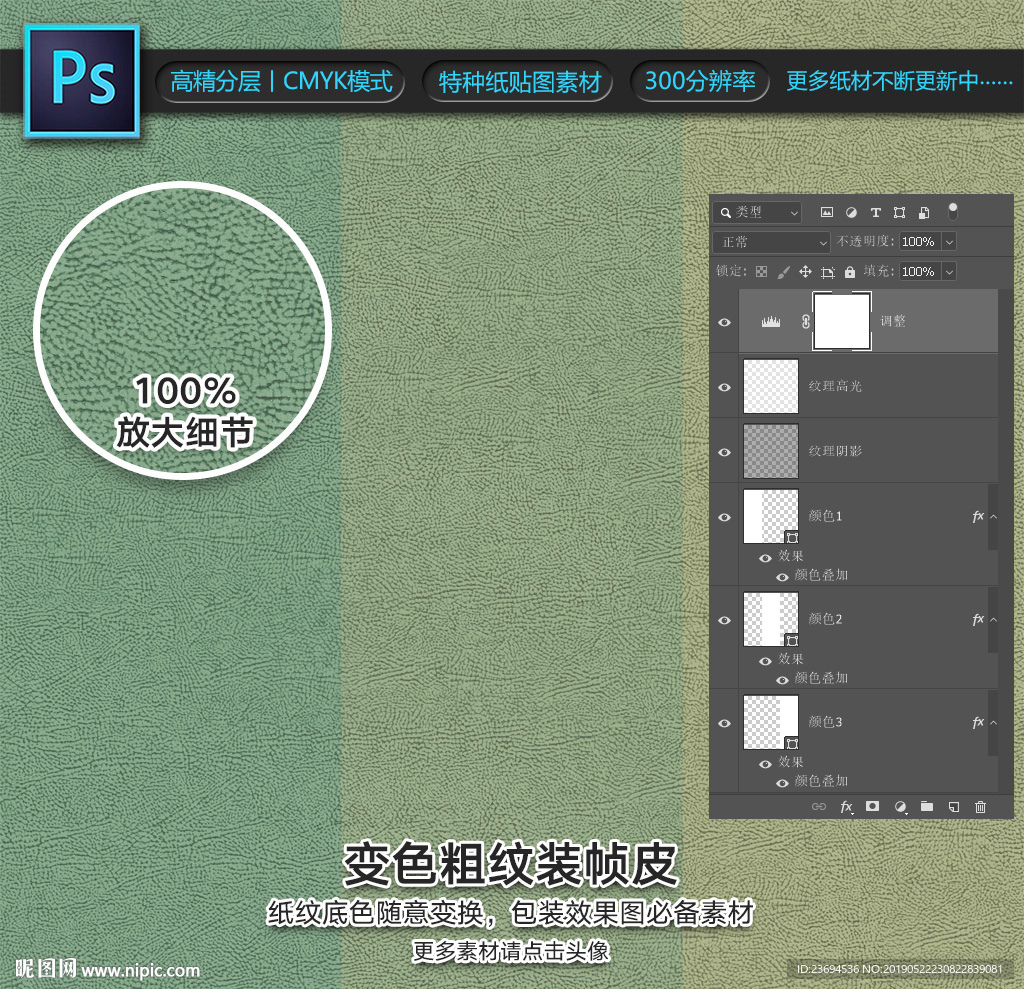Collapse effects of 颜色1 layer
Image resolution: width=1024 pixels, height=989 pixels.
(x=993, y=517)
